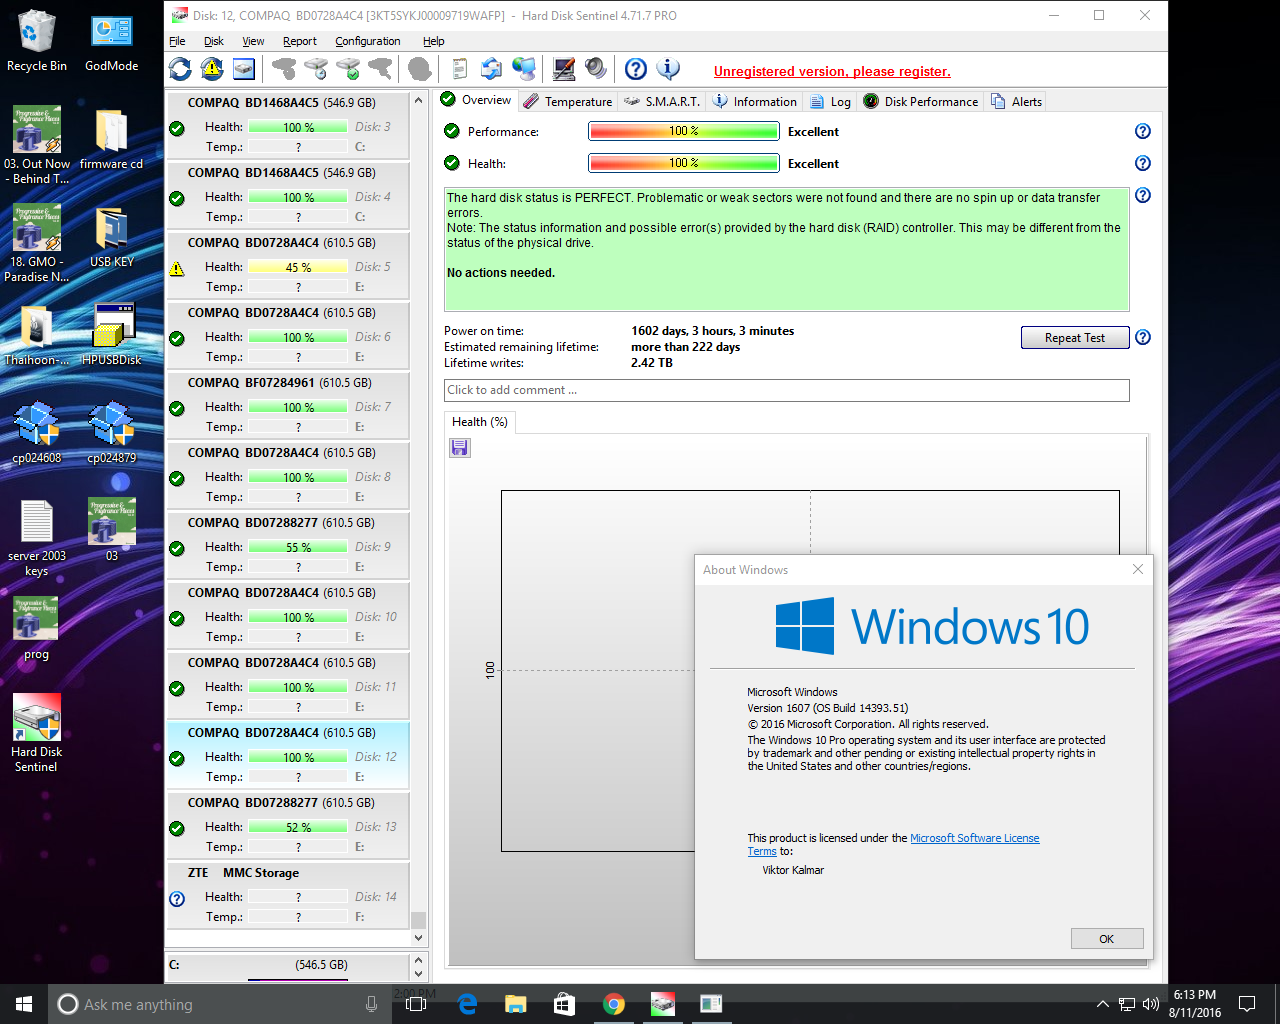Select the Health (%) chart tab
This screenshot has height=1024, width=1280.
point(480,422)
